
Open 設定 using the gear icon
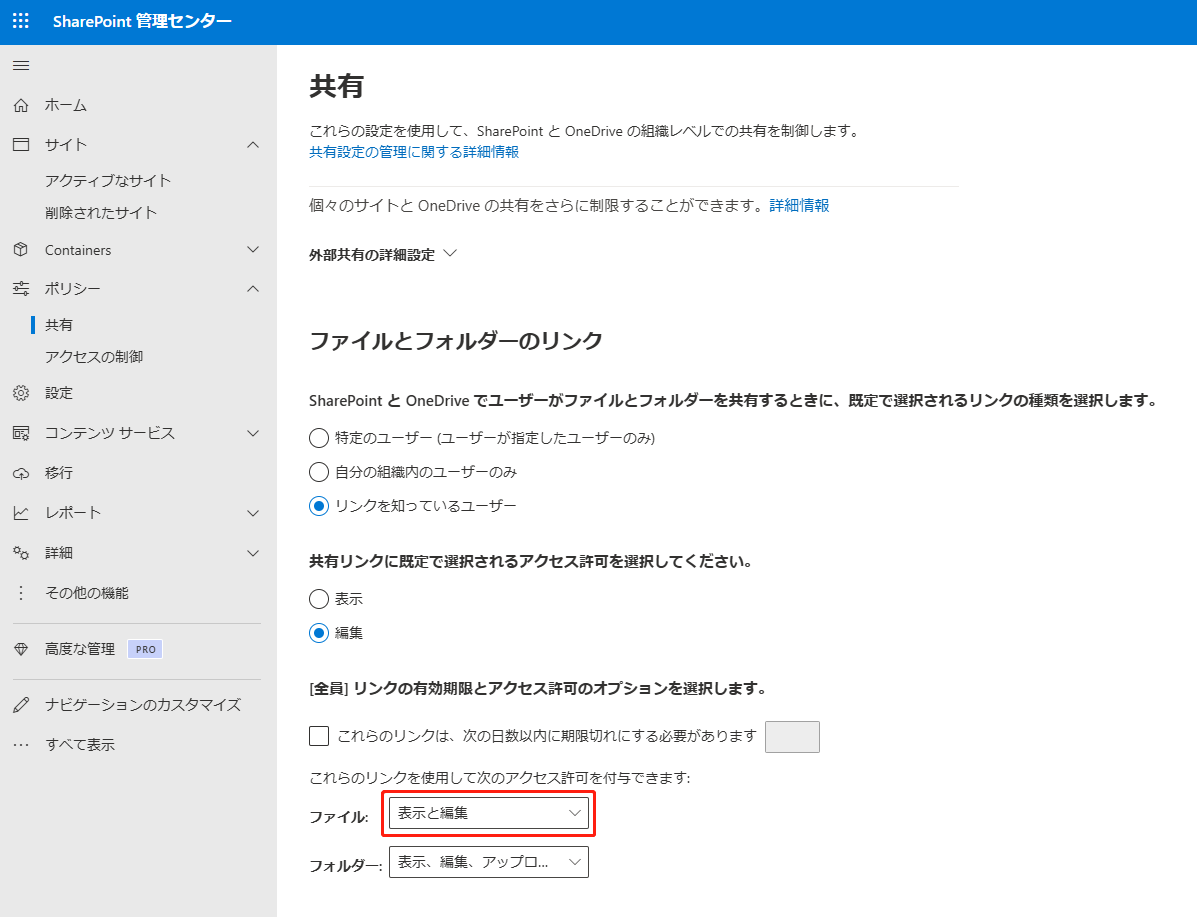pos(20,393)
